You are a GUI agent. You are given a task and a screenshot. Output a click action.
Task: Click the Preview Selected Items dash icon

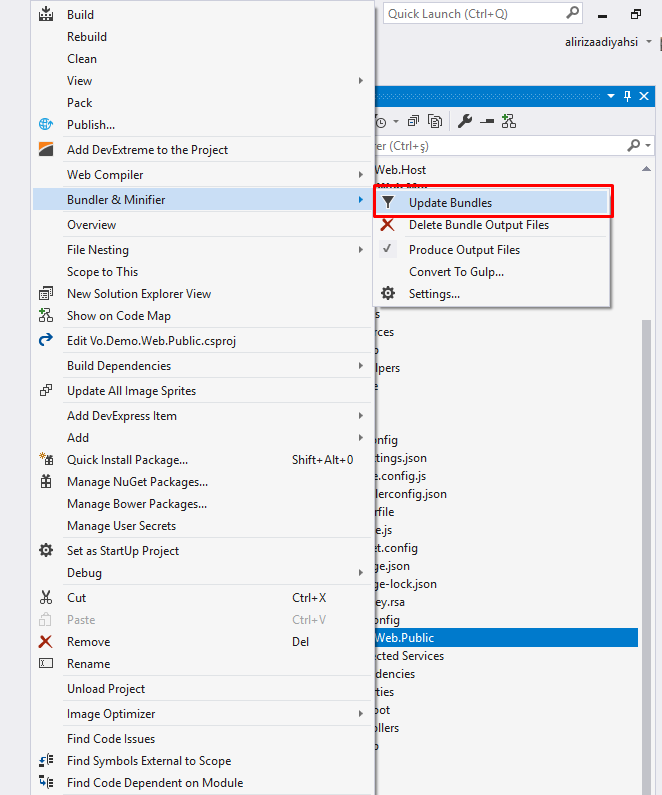point(487,121)
